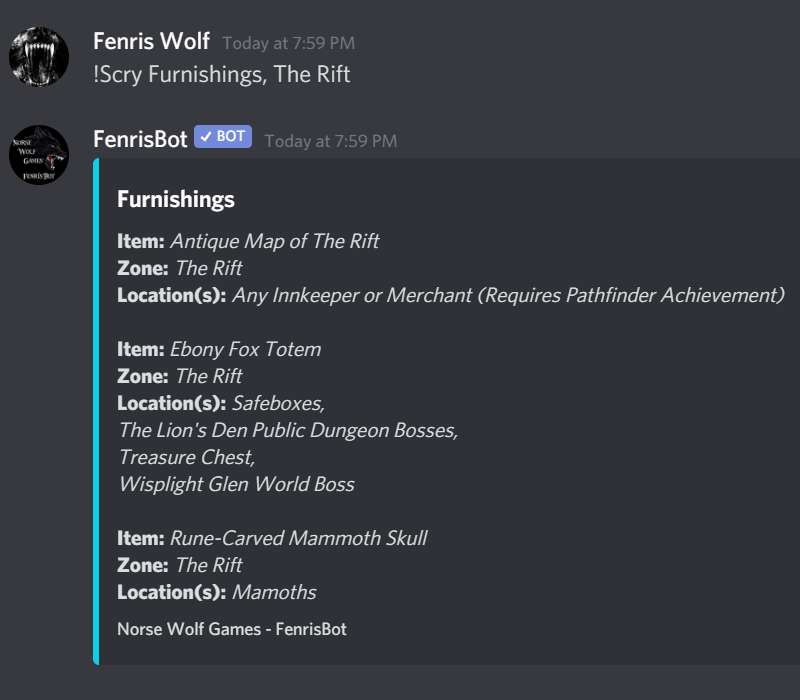Viewport: 800px width, 700px height.
Task: Click the checkmark in the BOT tag
Action: point(206,137)
